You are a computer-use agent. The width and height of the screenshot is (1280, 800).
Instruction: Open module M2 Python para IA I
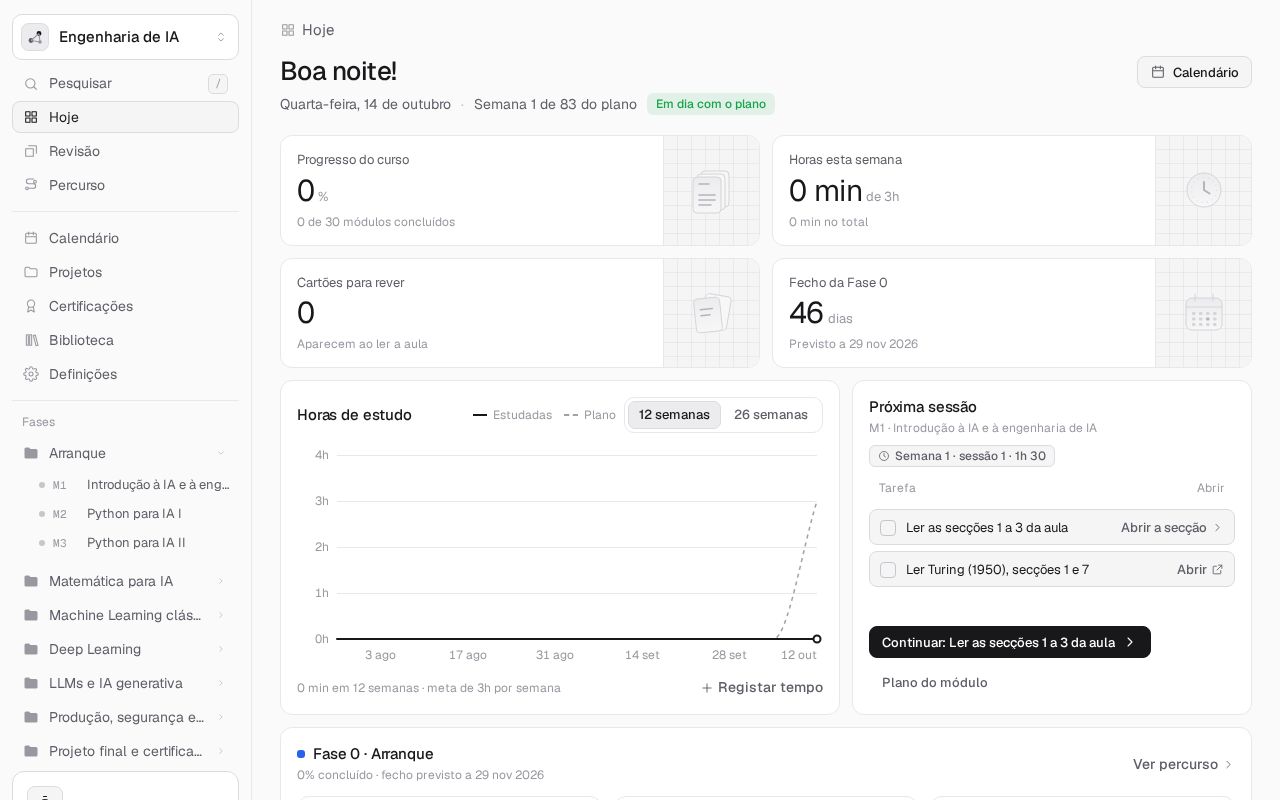click(x=134, y=514)
